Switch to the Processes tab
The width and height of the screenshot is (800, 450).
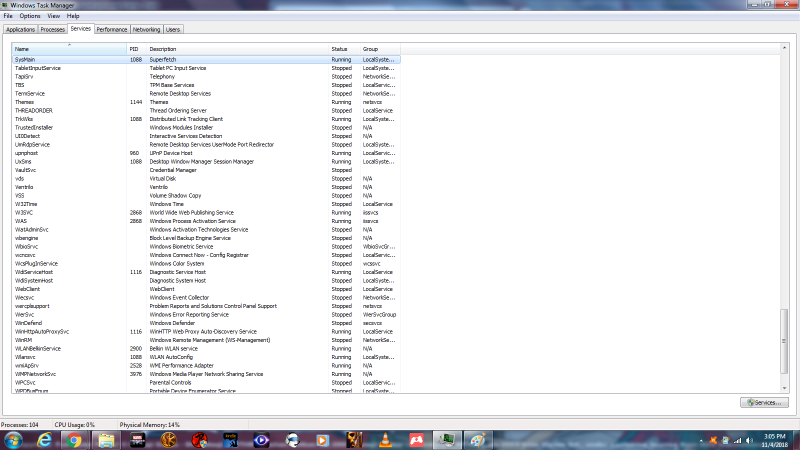53,30
